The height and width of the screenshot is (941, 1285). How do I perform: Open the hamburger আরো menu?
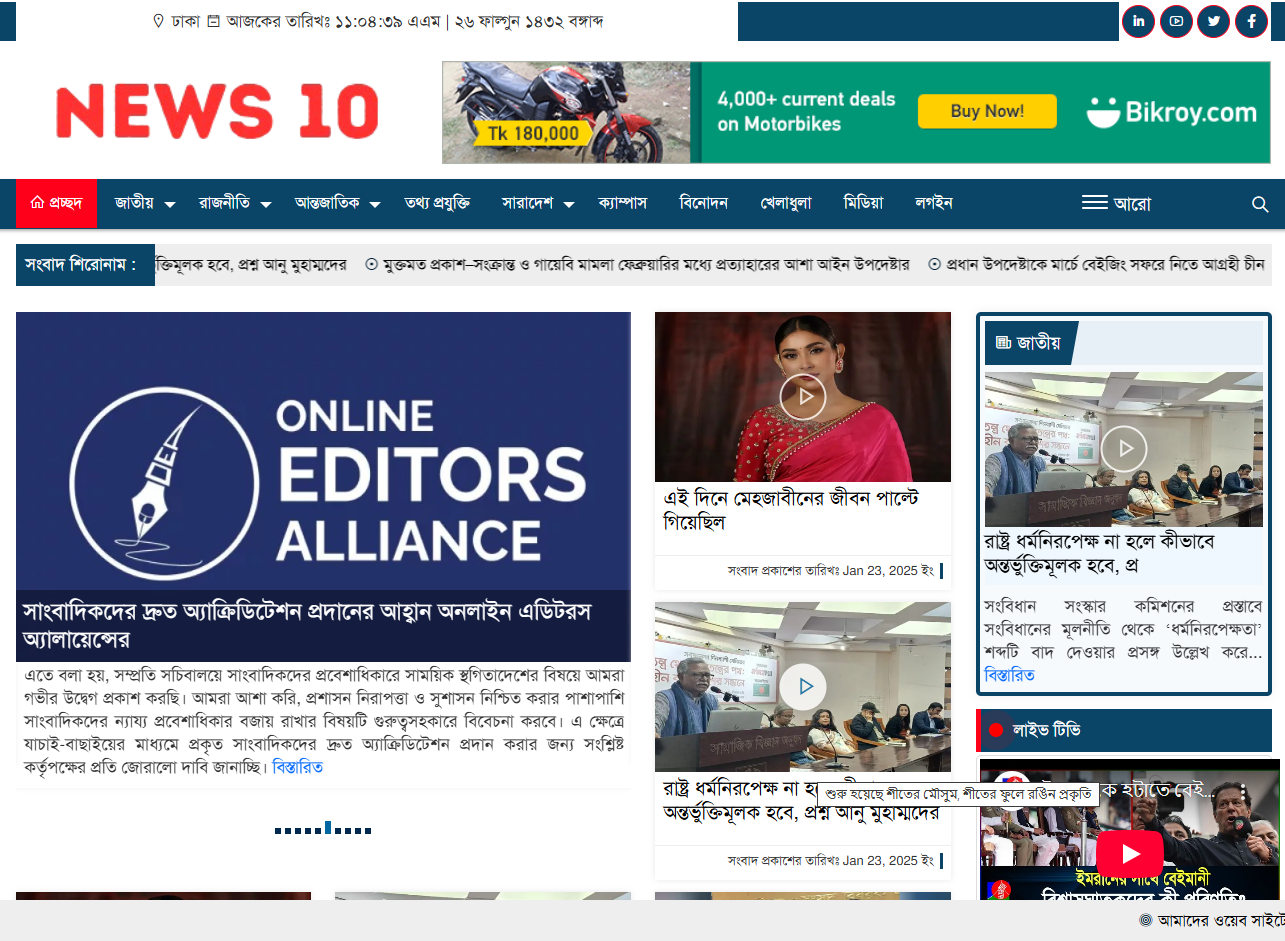(x=1115, y=204)
